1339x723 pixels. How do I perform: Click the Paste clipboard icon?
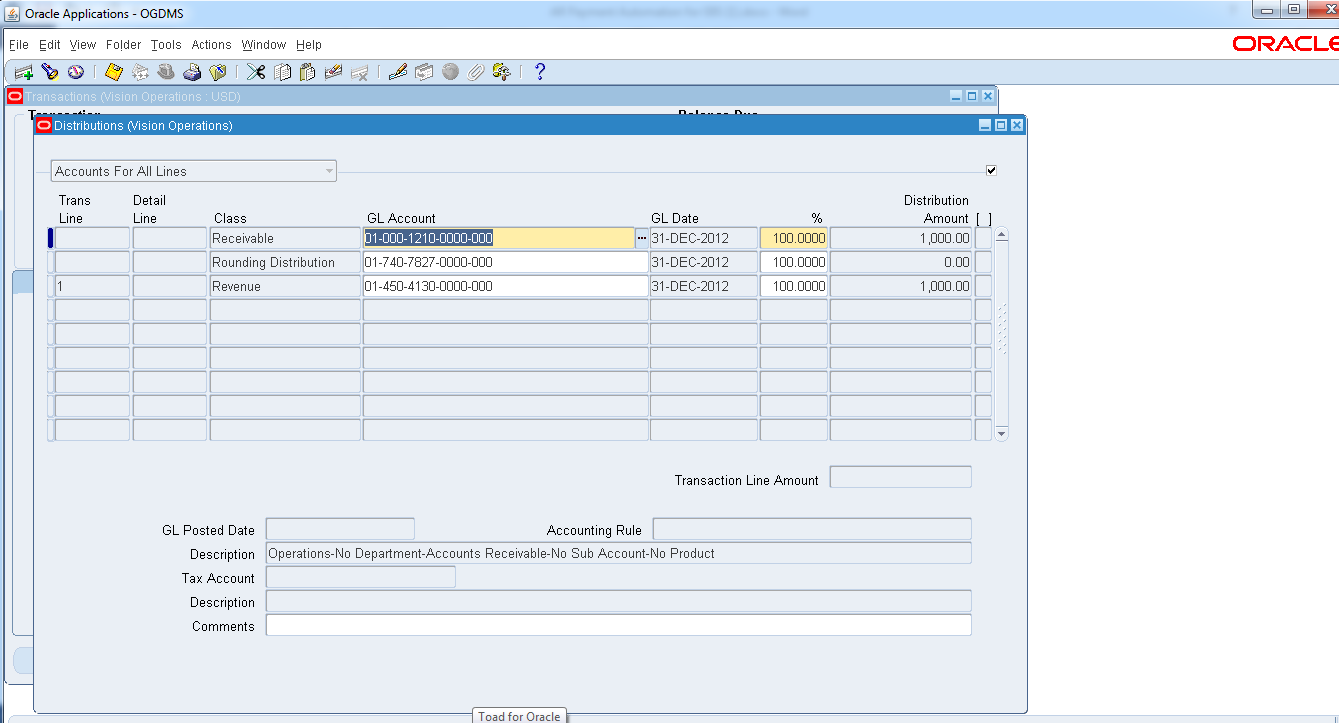coord(308,72)
